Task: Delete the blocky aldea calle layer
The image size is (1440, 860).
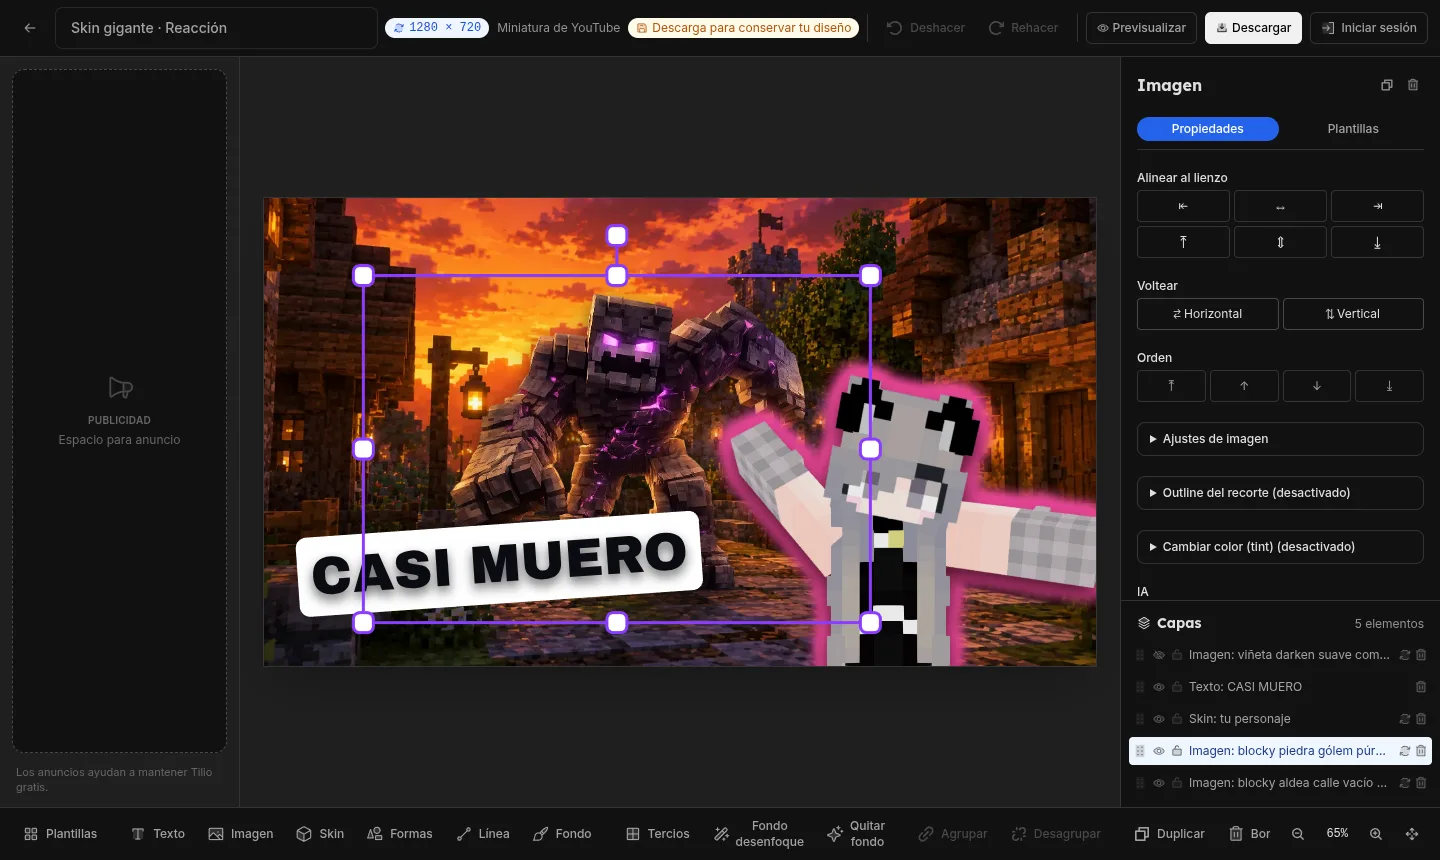Action: coord(1421,783)
